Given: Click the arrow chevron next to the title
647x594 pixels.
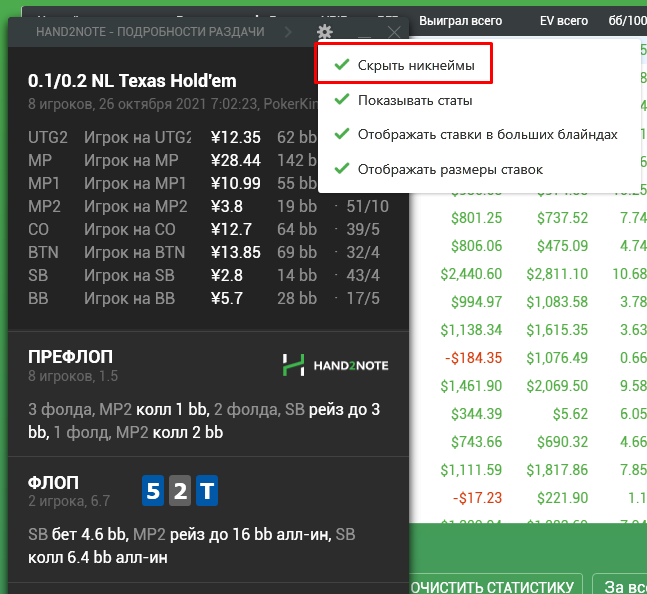Looking at the screenshot, I should [288, 32].
